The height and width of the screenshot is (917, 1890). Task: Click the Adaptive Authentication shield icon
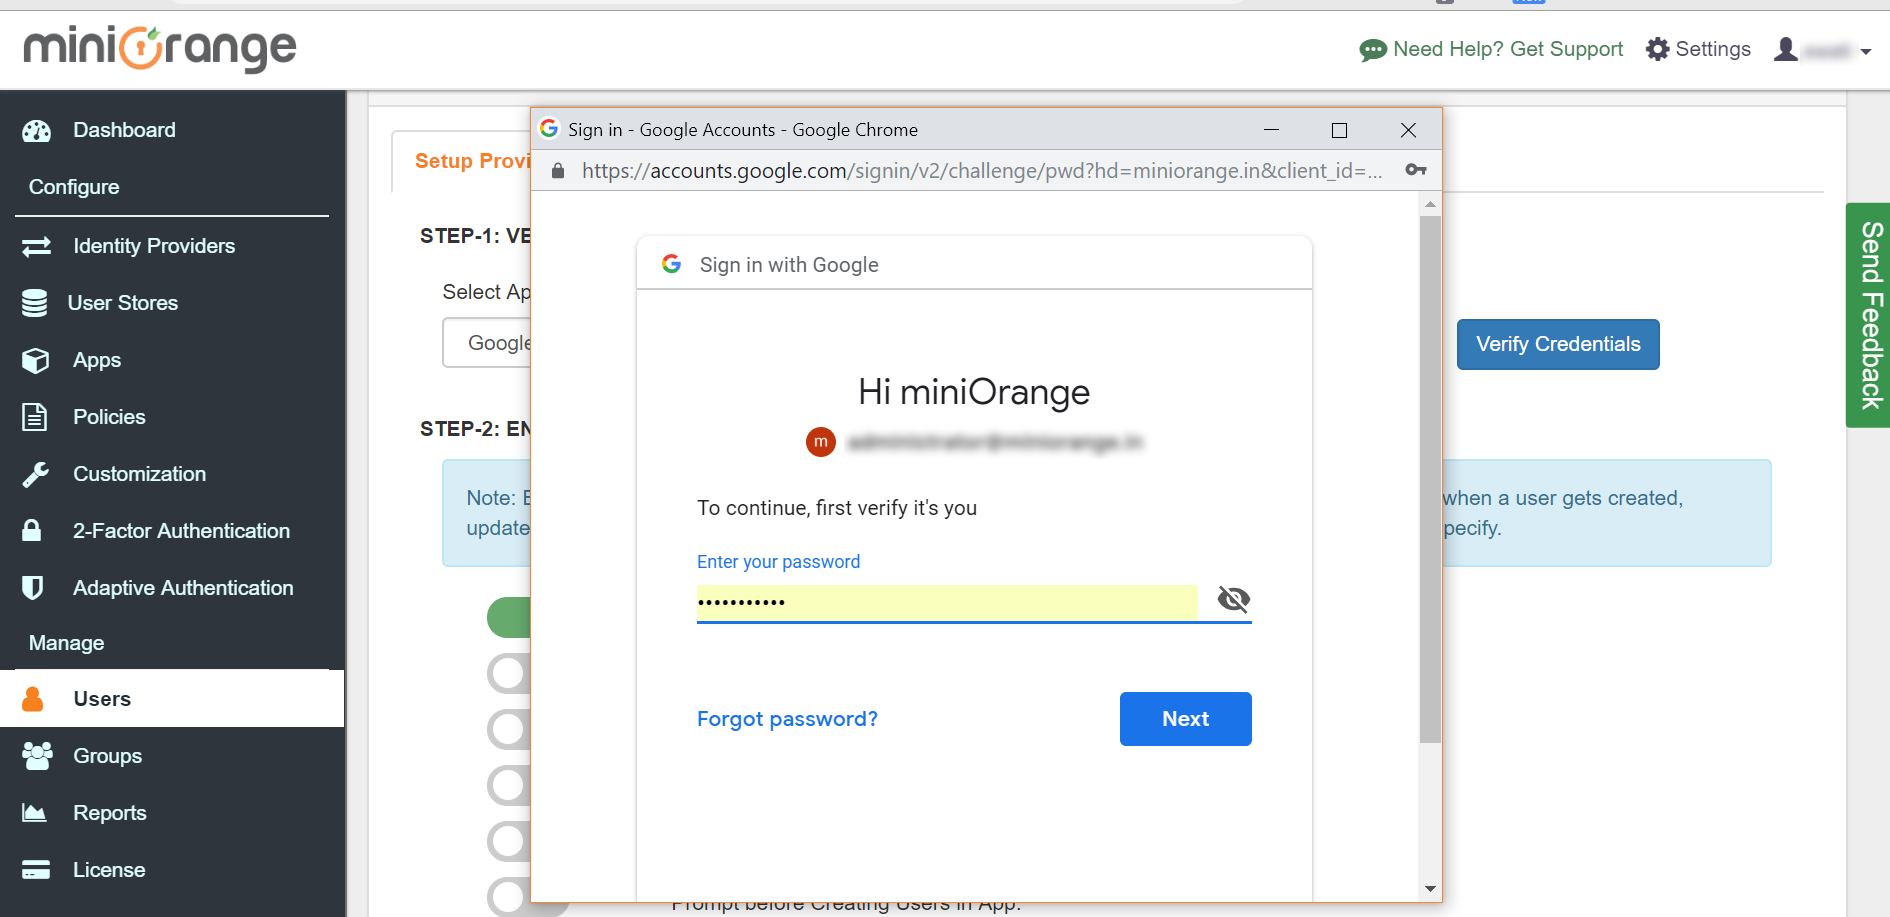[33, 588]
